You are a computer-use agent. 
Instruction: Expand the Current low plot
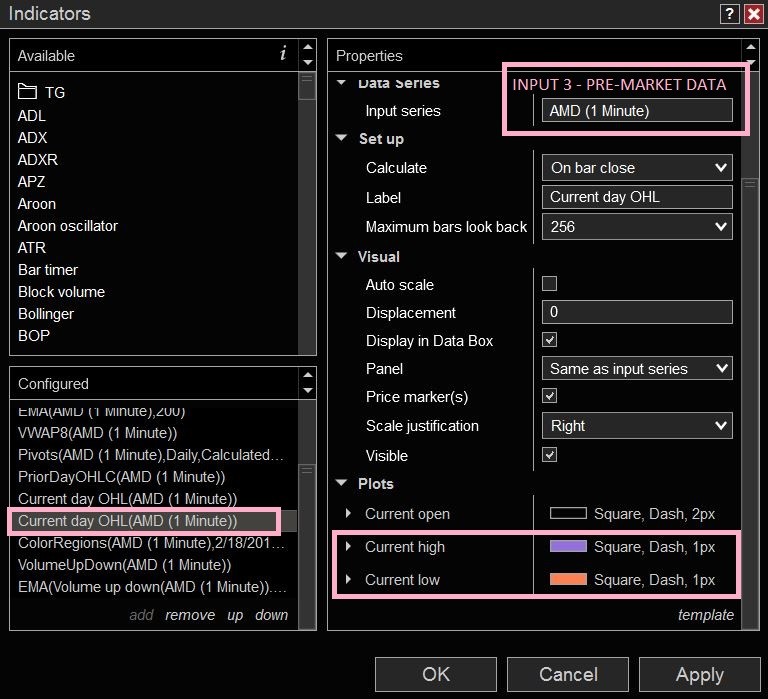[348, 579]
